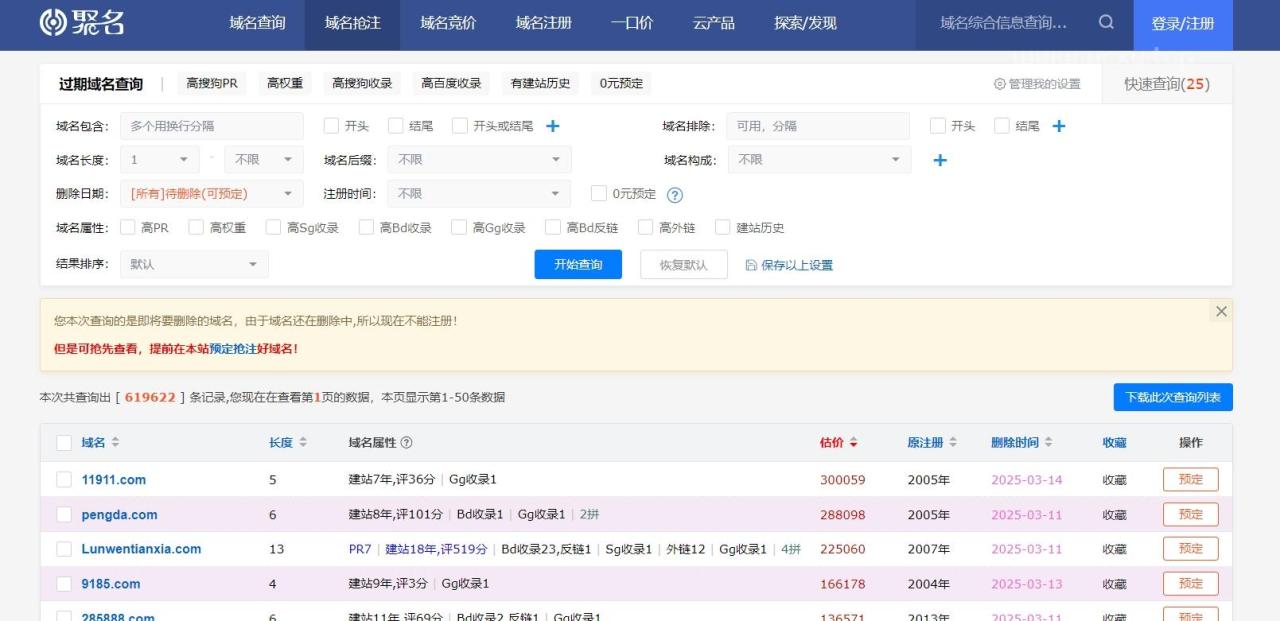Open the maximum 域名长度 不限 dropdown
Screen dimensions: 1280x621
click(x=264, y=160)
